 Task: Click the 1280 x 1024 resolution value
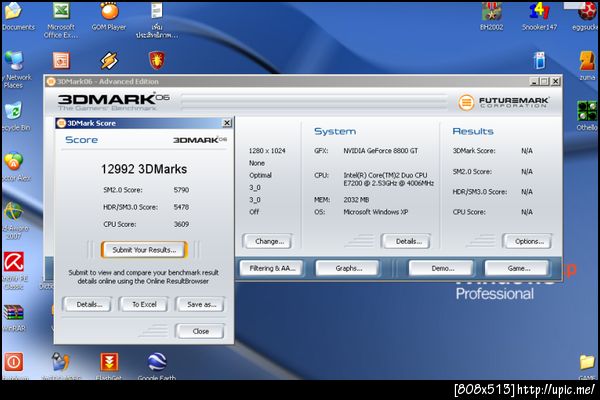[x=267, y=151]
